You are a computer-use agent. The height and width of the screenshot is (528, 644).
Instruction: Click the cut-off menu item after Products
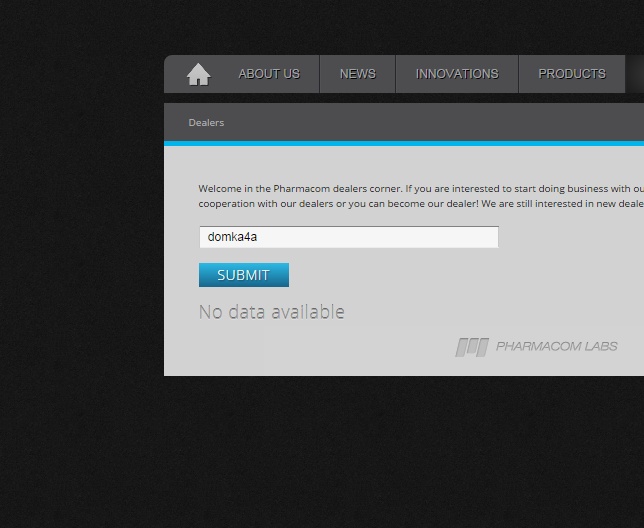coord(636,74)
